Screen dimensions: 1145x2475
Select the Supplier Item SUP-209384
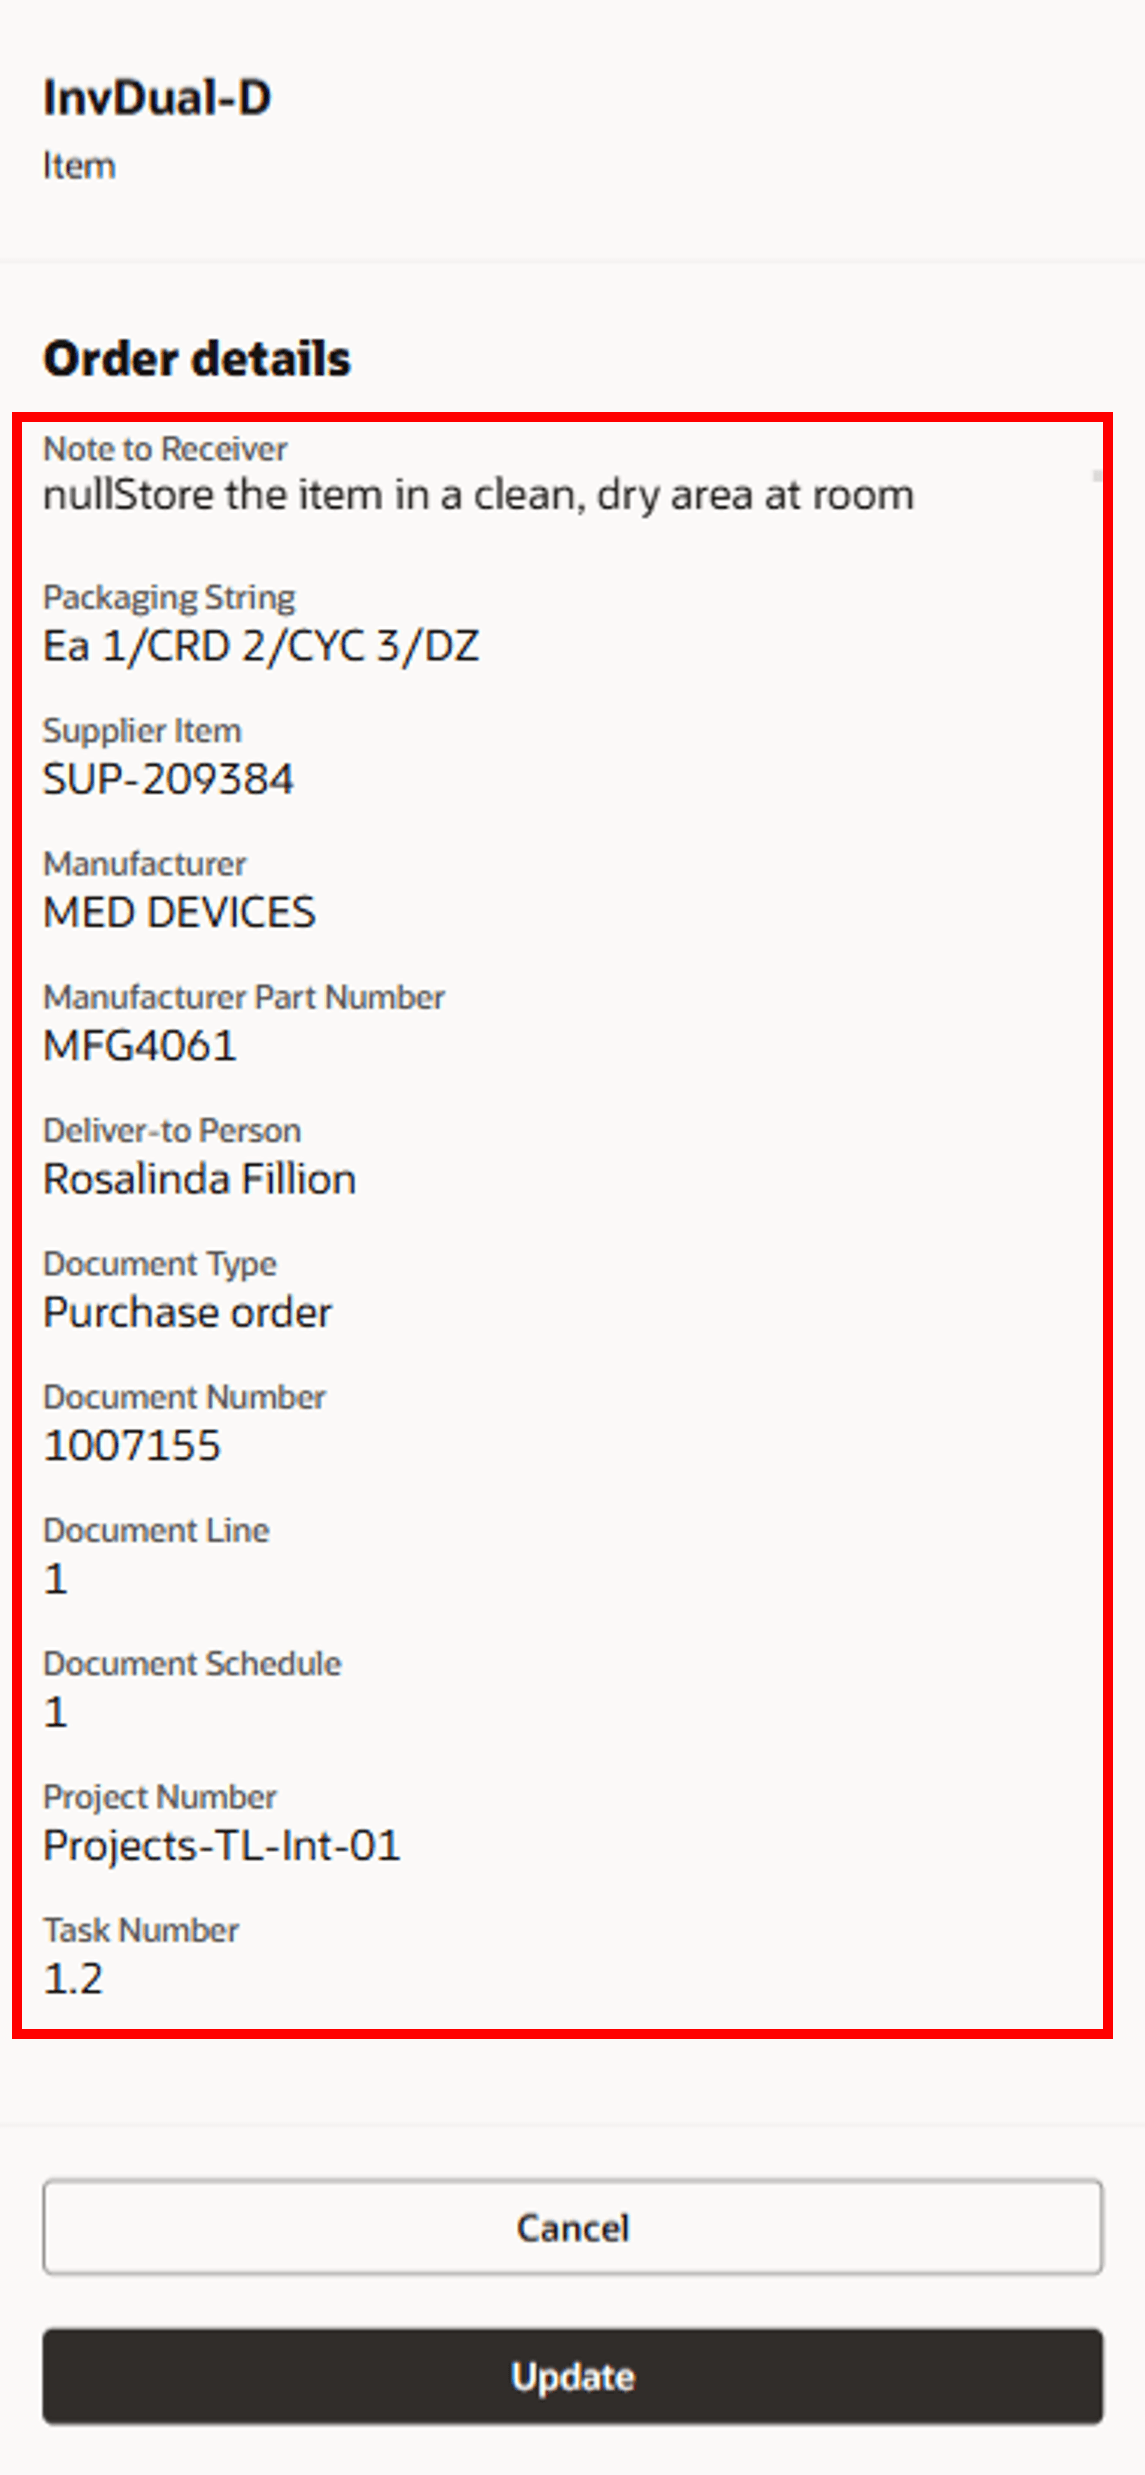(x=170, y=780)
